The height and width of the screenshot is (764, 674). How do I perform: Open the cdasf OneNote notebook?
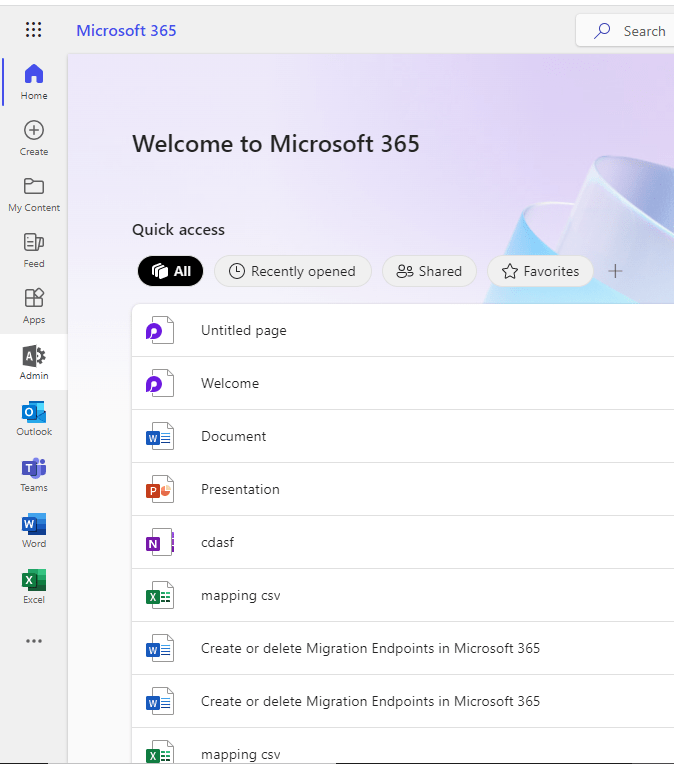coord(403,543)
